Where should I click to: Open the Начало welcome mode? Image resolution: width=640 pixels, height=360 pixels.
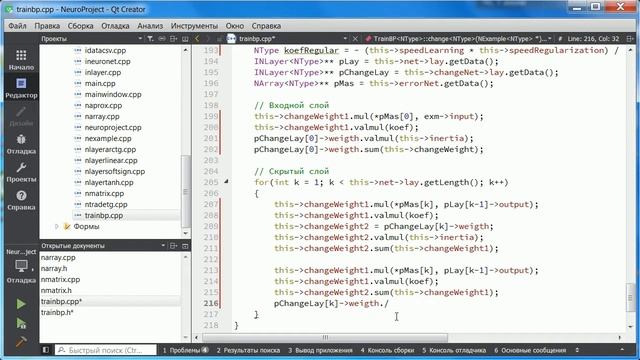click(21, 60)
